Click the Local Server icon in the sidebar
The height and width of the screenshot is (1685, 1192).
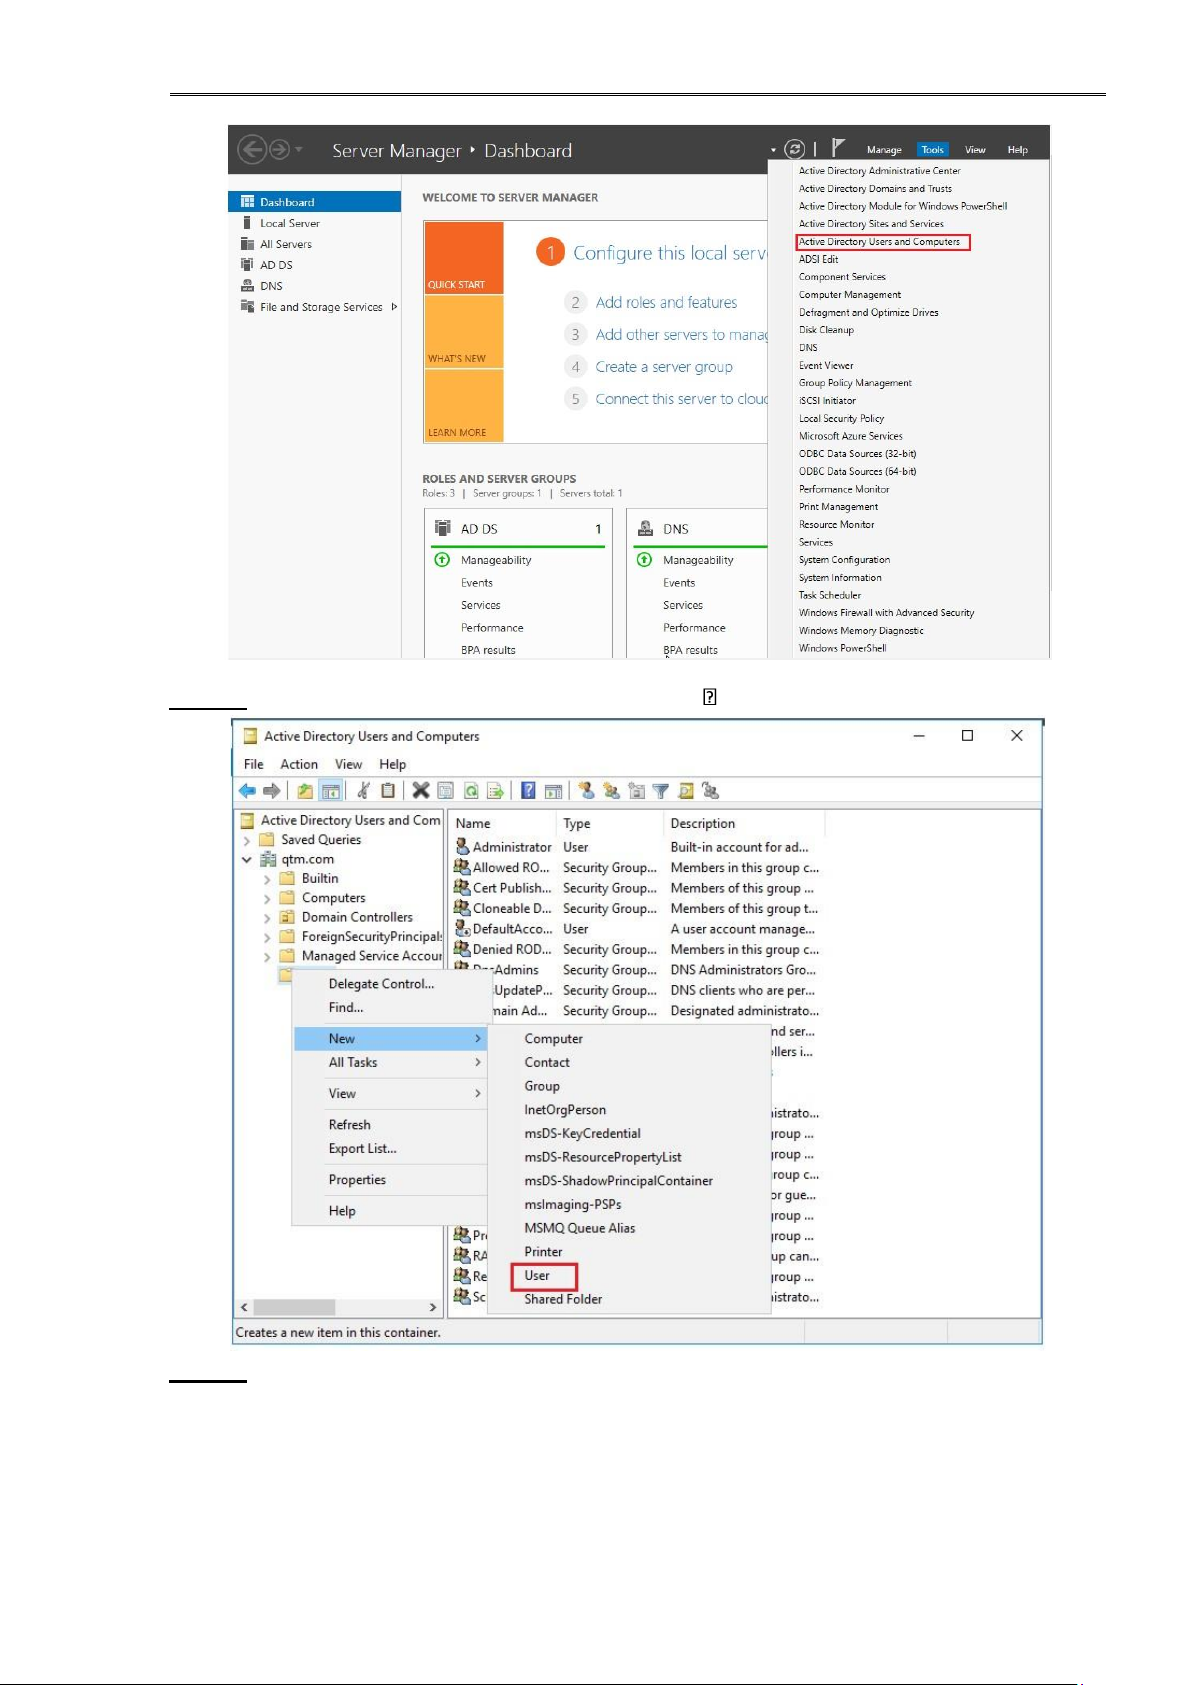tap(247, 223)
